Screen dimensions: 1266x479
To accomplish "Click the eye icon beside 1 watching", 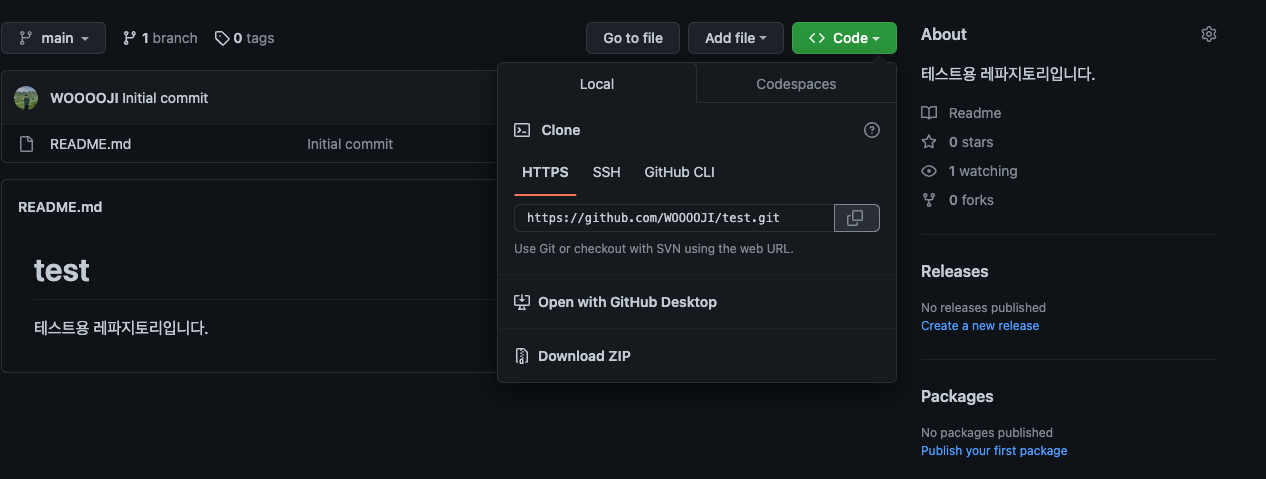I will [x=929, y=171].
